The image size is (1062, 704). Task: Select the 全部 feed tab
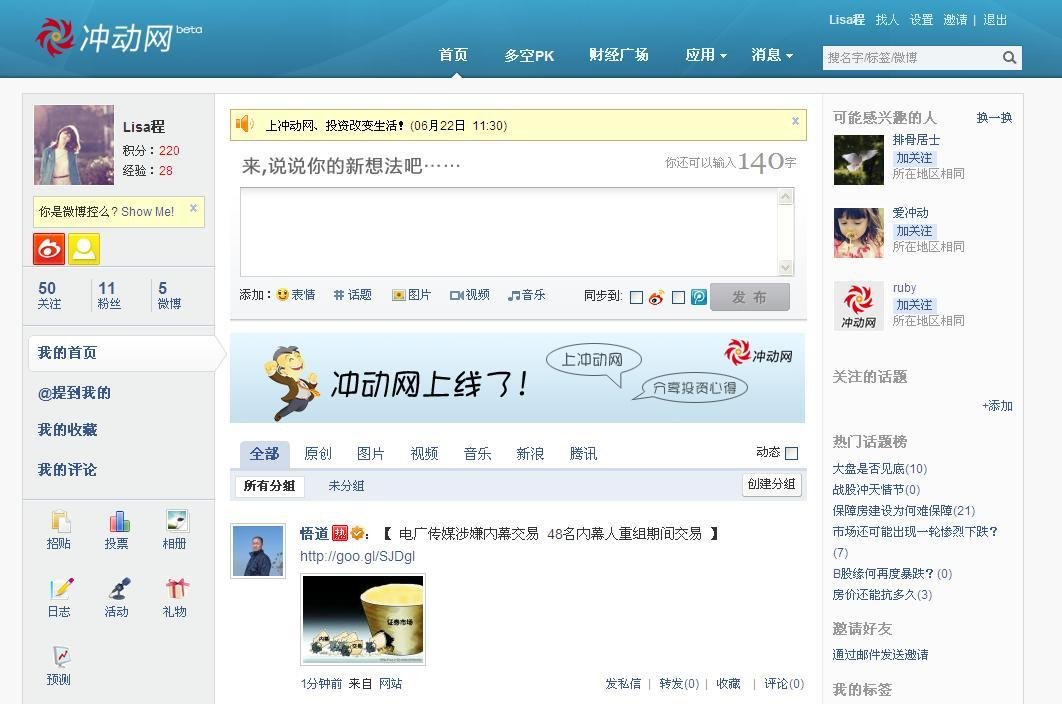click(x=264, y=454)
